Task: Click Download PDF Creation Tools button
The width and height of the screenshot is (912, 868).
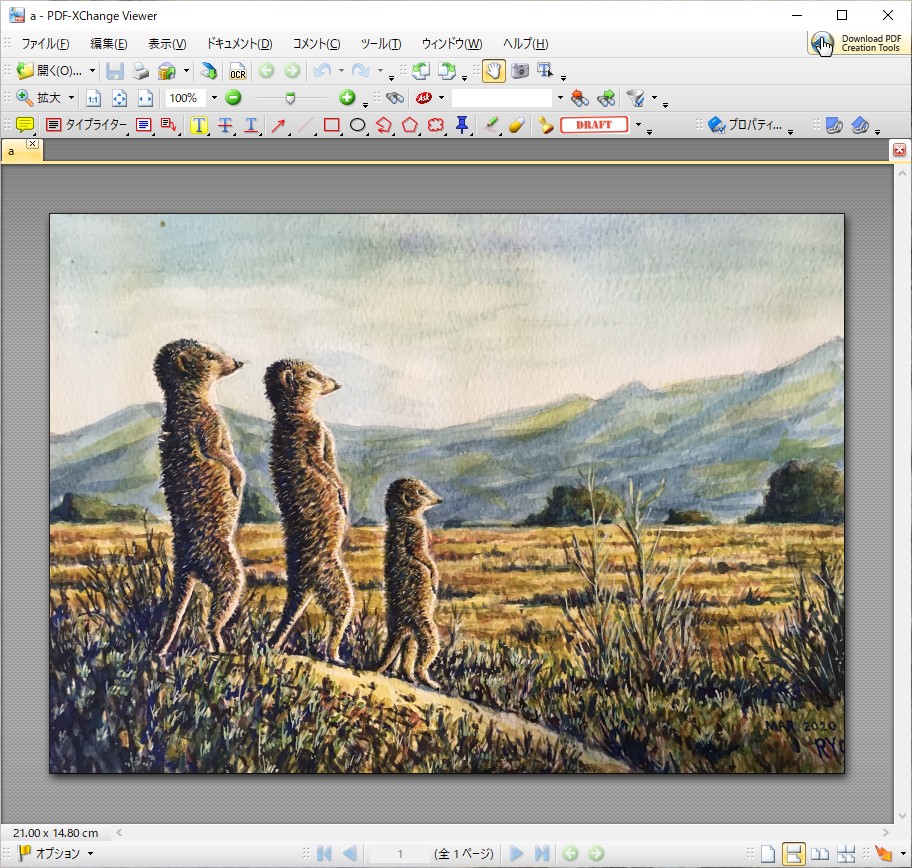Action: click(x=858, y=43)
